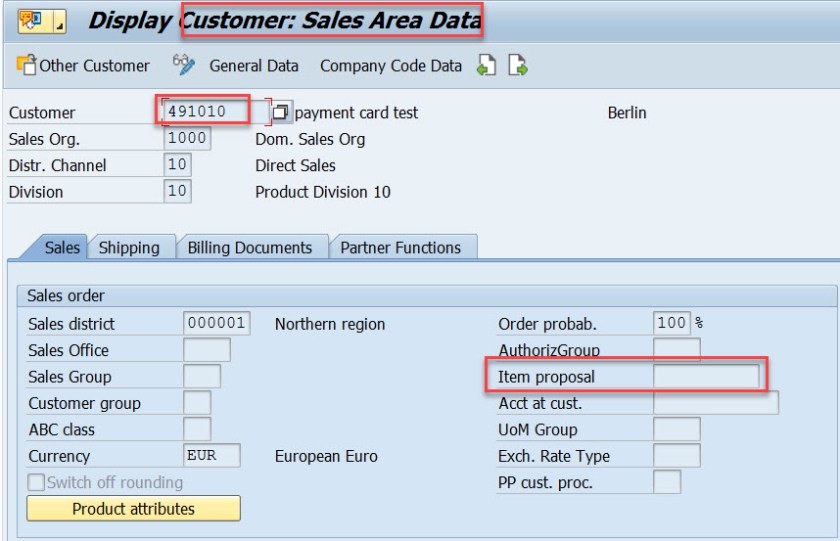Open the search help beside Customer number

click(x=281, y=112)
